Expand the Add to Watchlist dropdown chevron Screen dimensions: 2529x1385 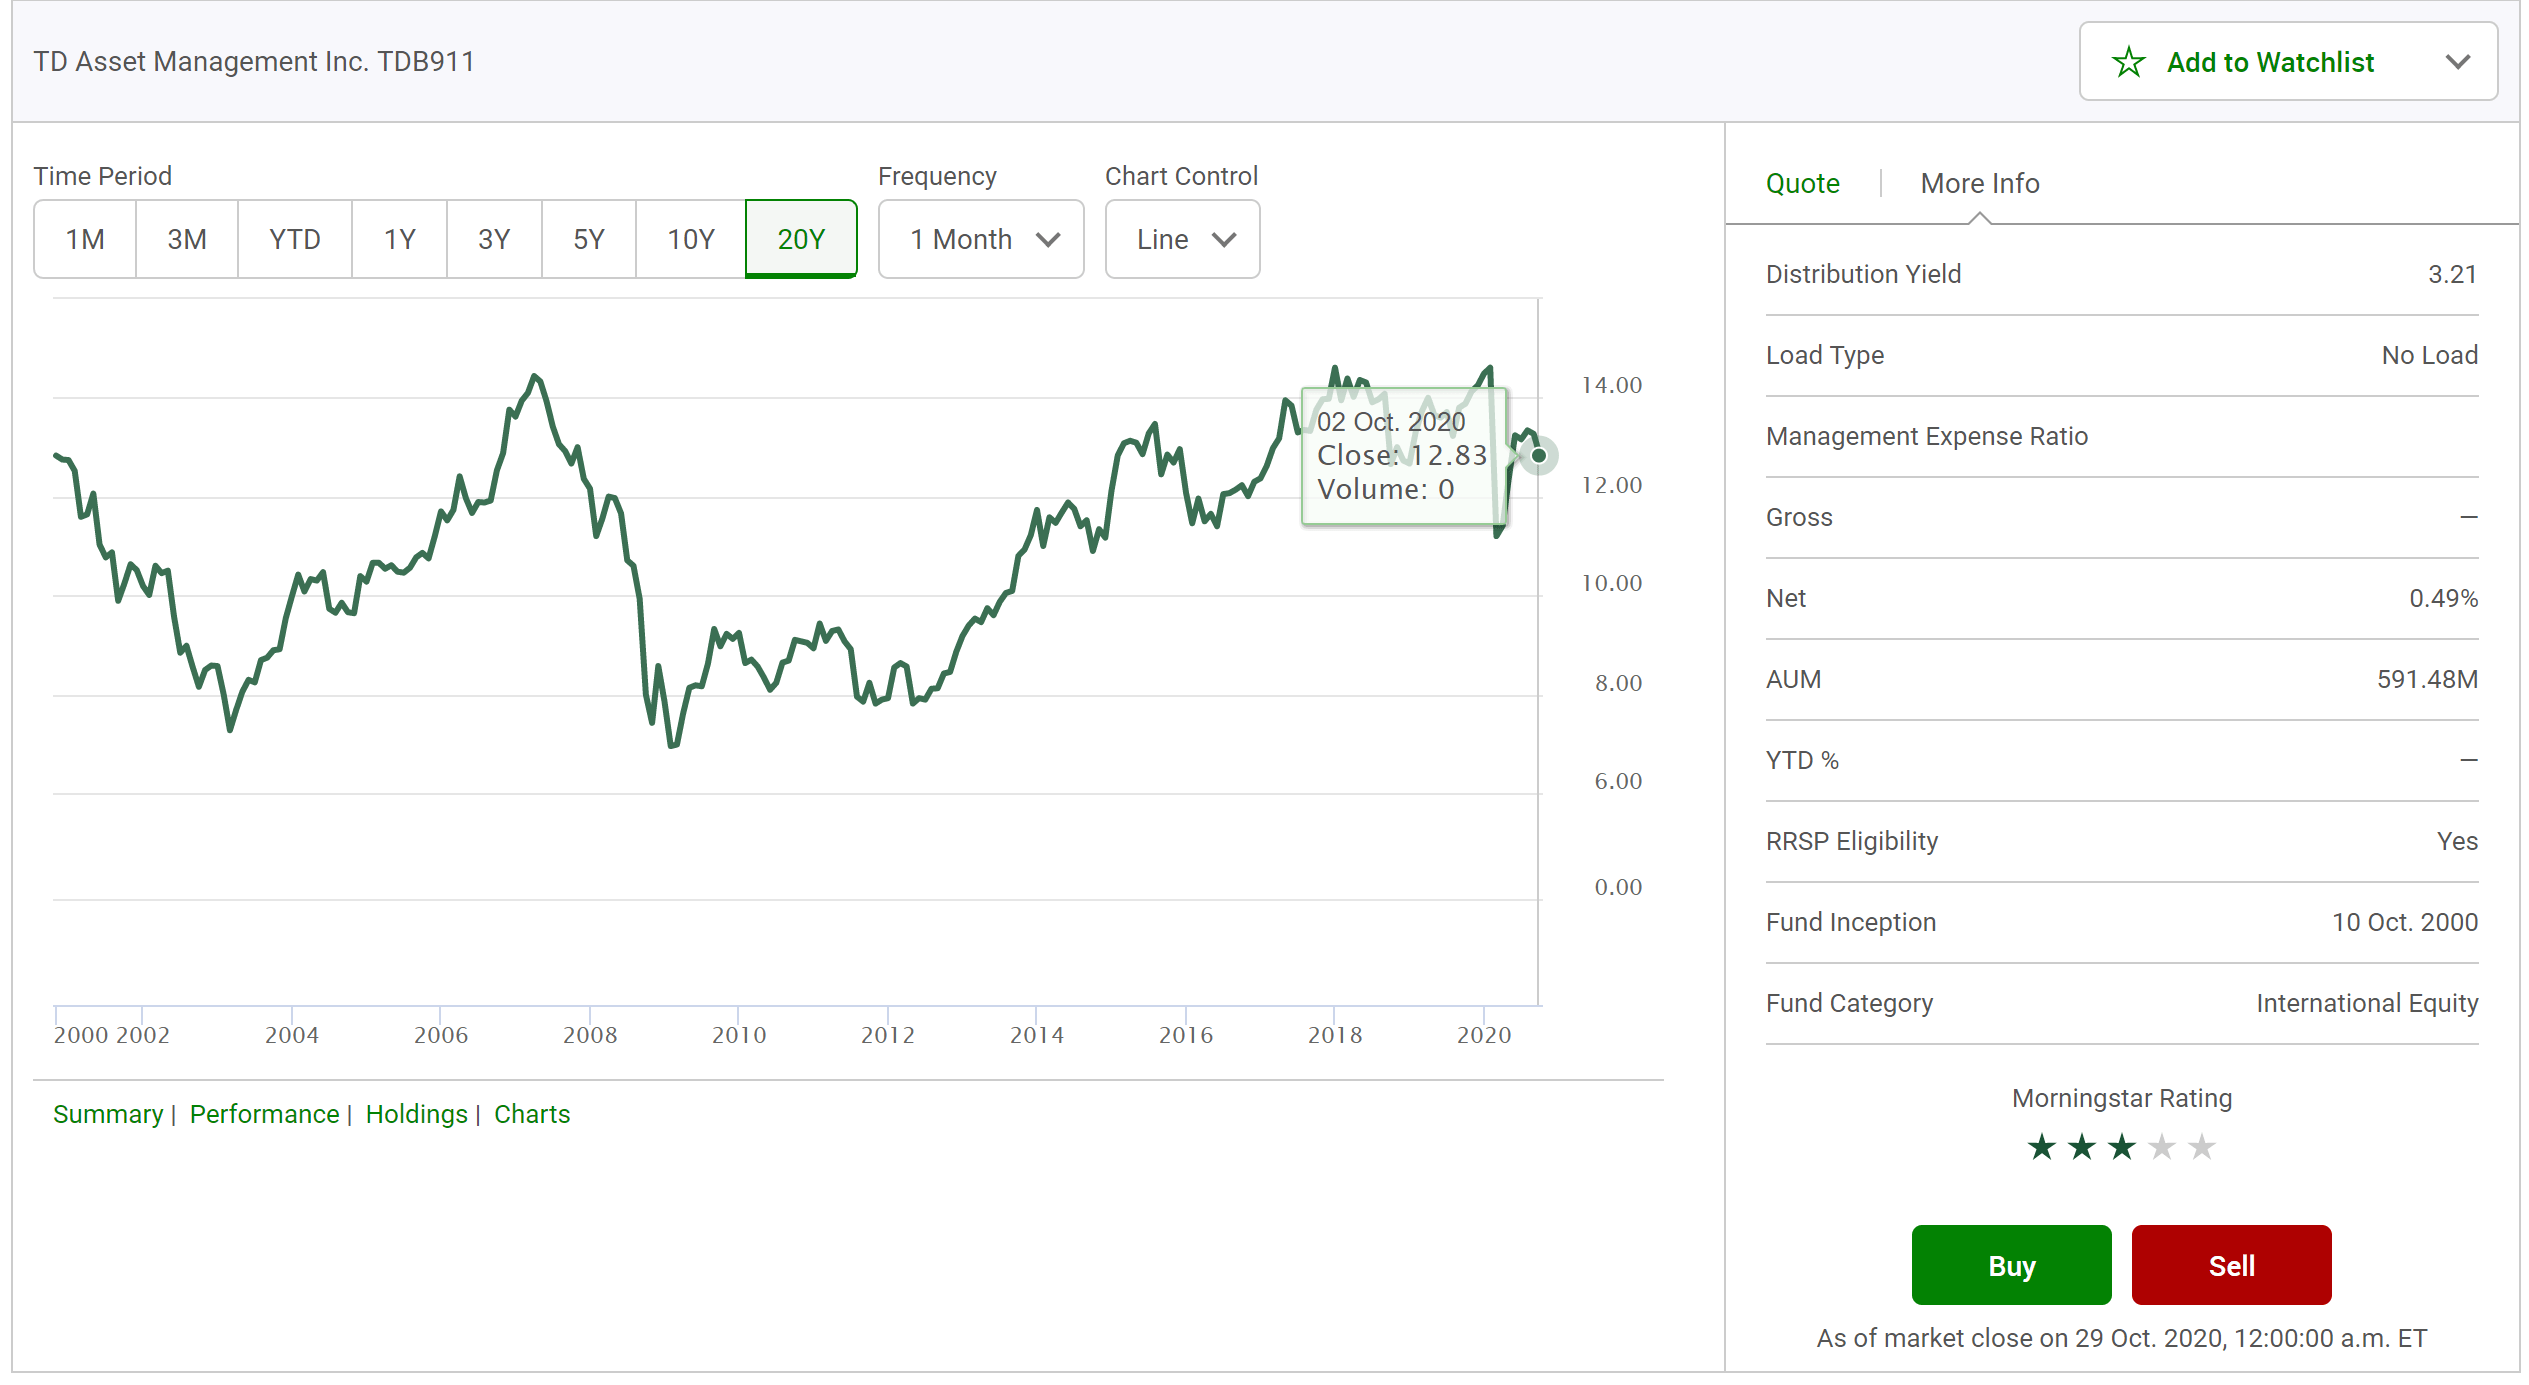(x=2460, y=62)
